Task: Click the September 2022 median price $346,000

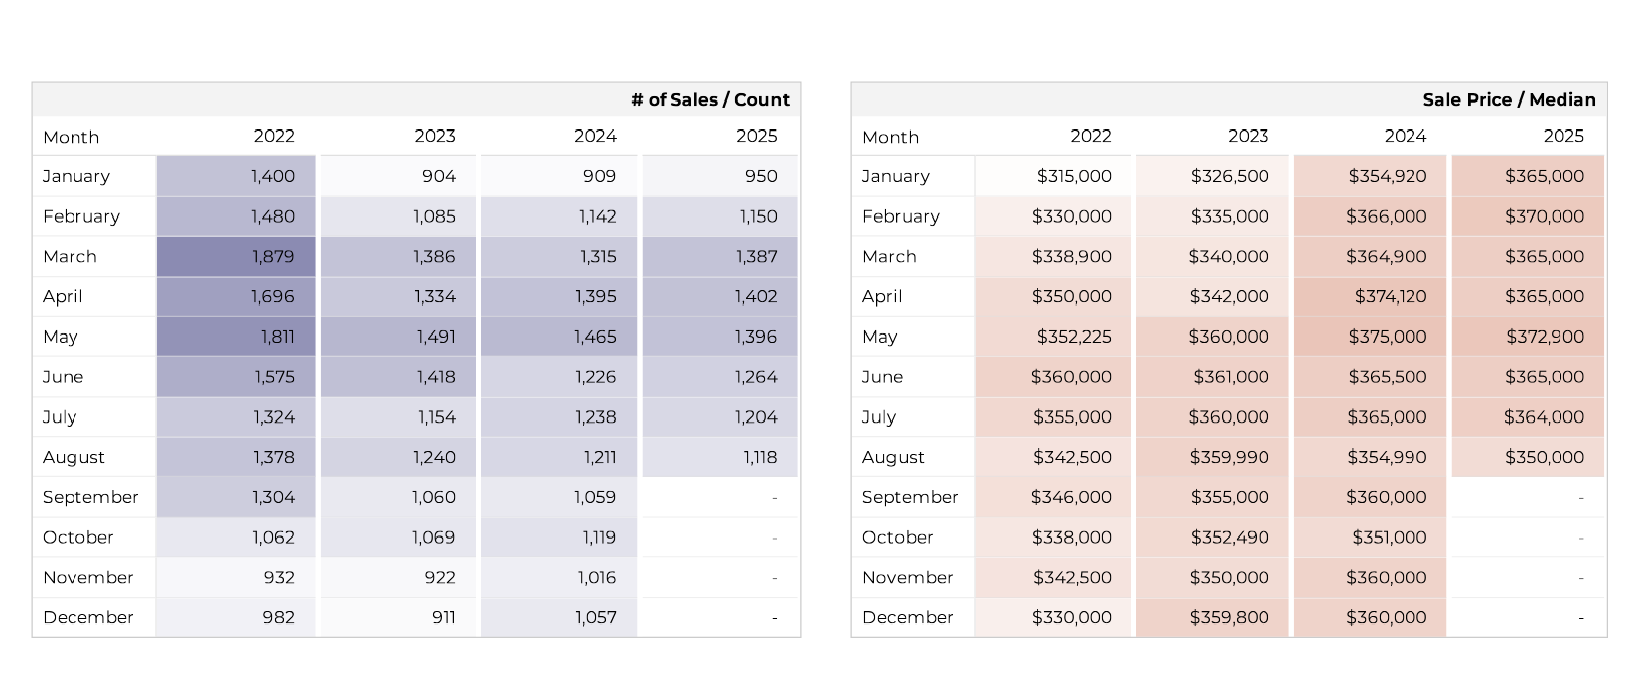Action: pos(1053,497)
